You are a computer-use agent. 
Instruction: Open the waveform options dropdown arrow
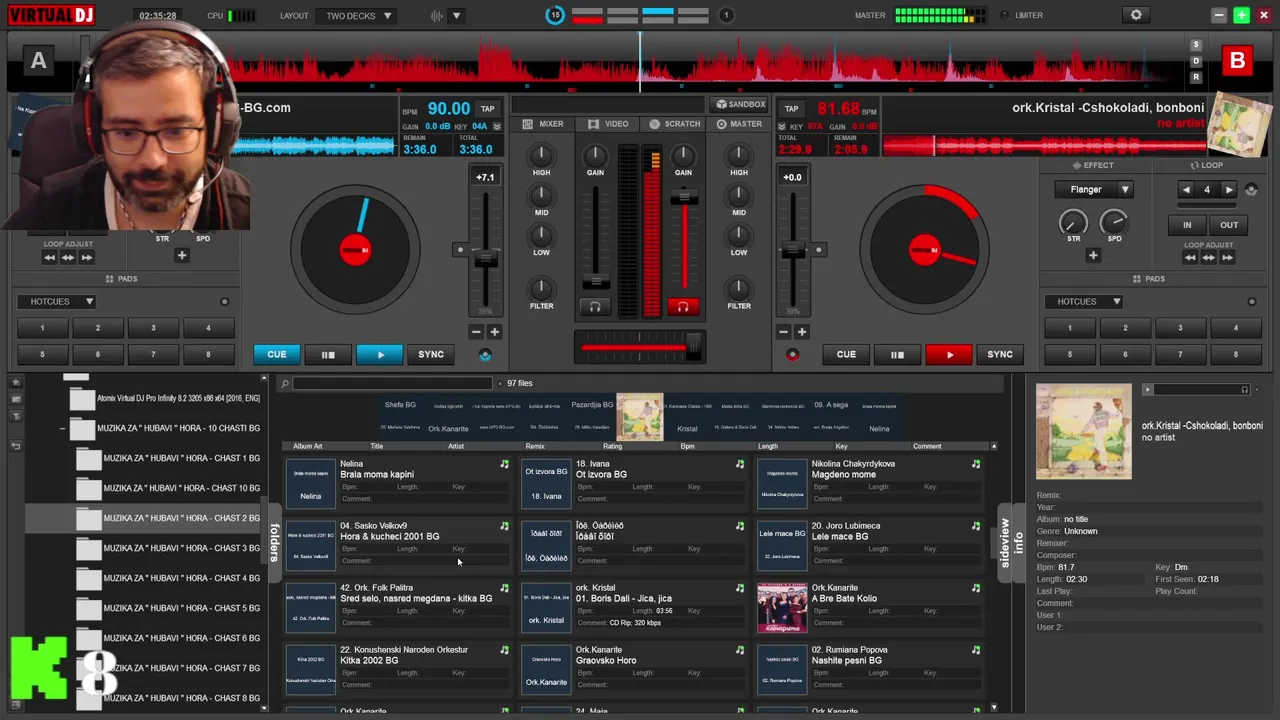point(457,16)
